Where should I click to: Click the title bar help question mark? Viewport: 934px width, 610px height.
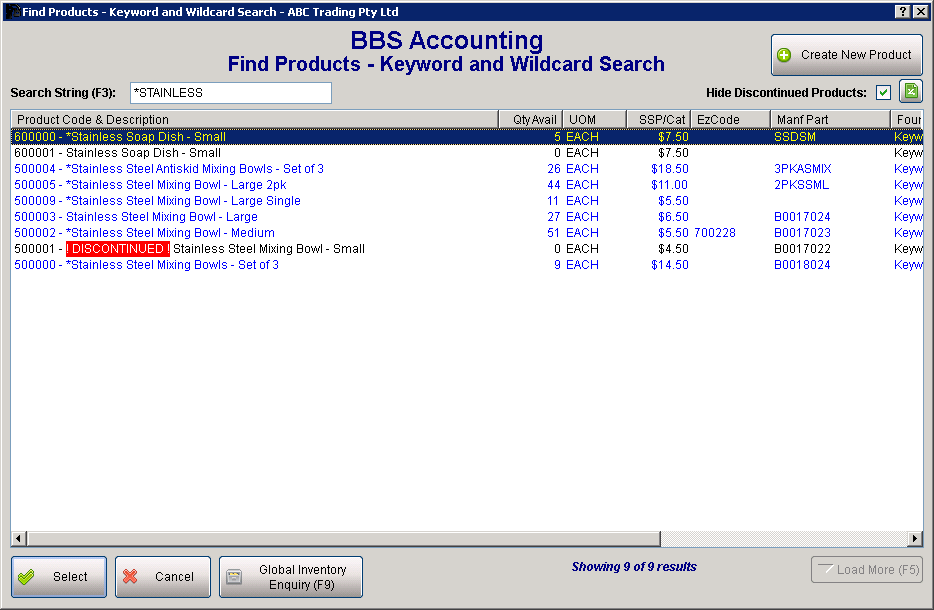(x=902, y=11)
